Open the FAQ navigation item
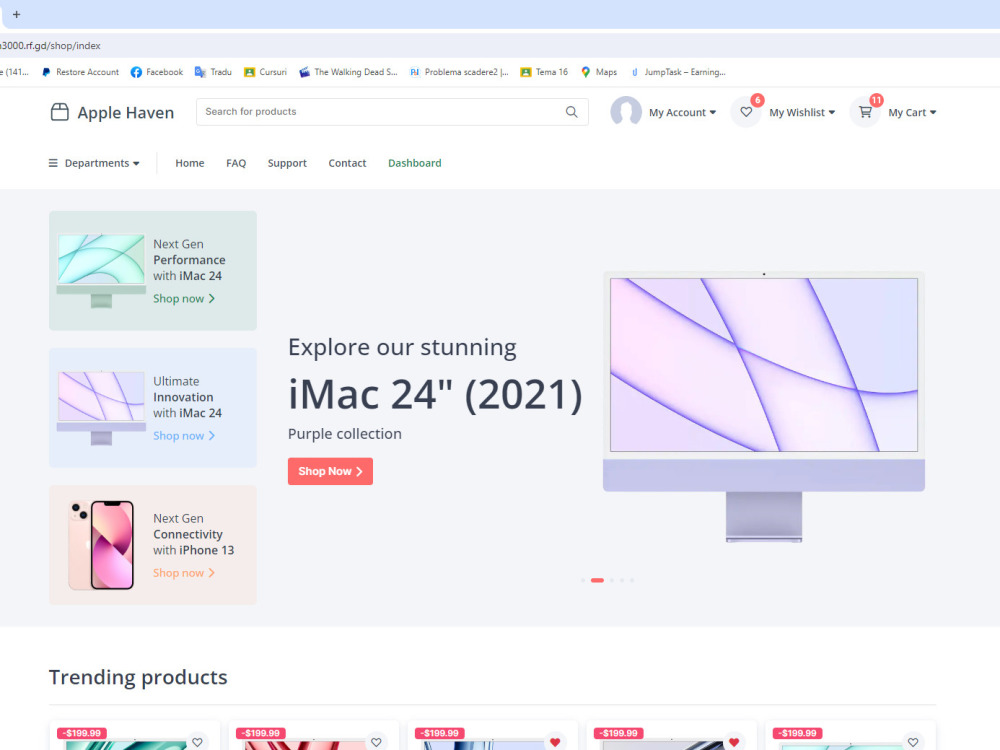The height and width of the screenshot is (750, 1000). [x=236, y=163]
